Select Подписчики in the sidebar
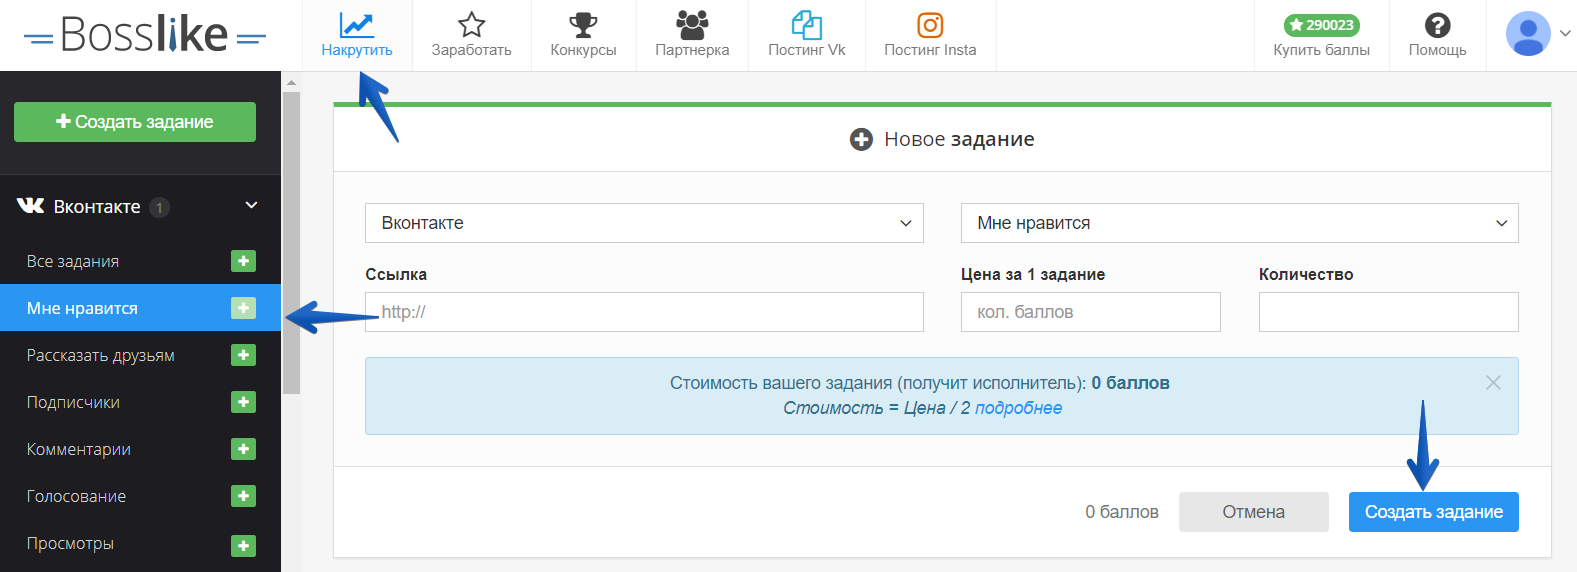 coord(73,402)
